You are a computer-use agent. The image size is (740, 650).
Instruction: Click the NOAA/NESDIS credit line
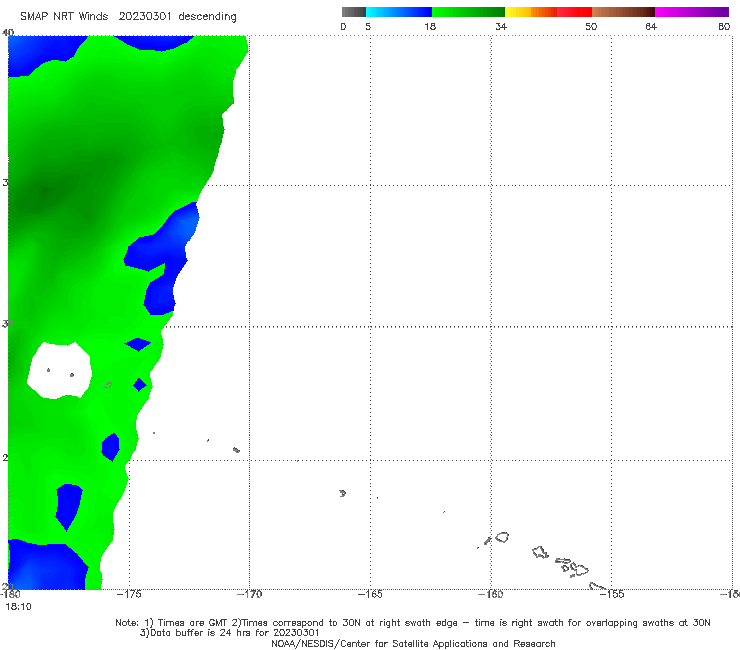[x=413, y=643]
